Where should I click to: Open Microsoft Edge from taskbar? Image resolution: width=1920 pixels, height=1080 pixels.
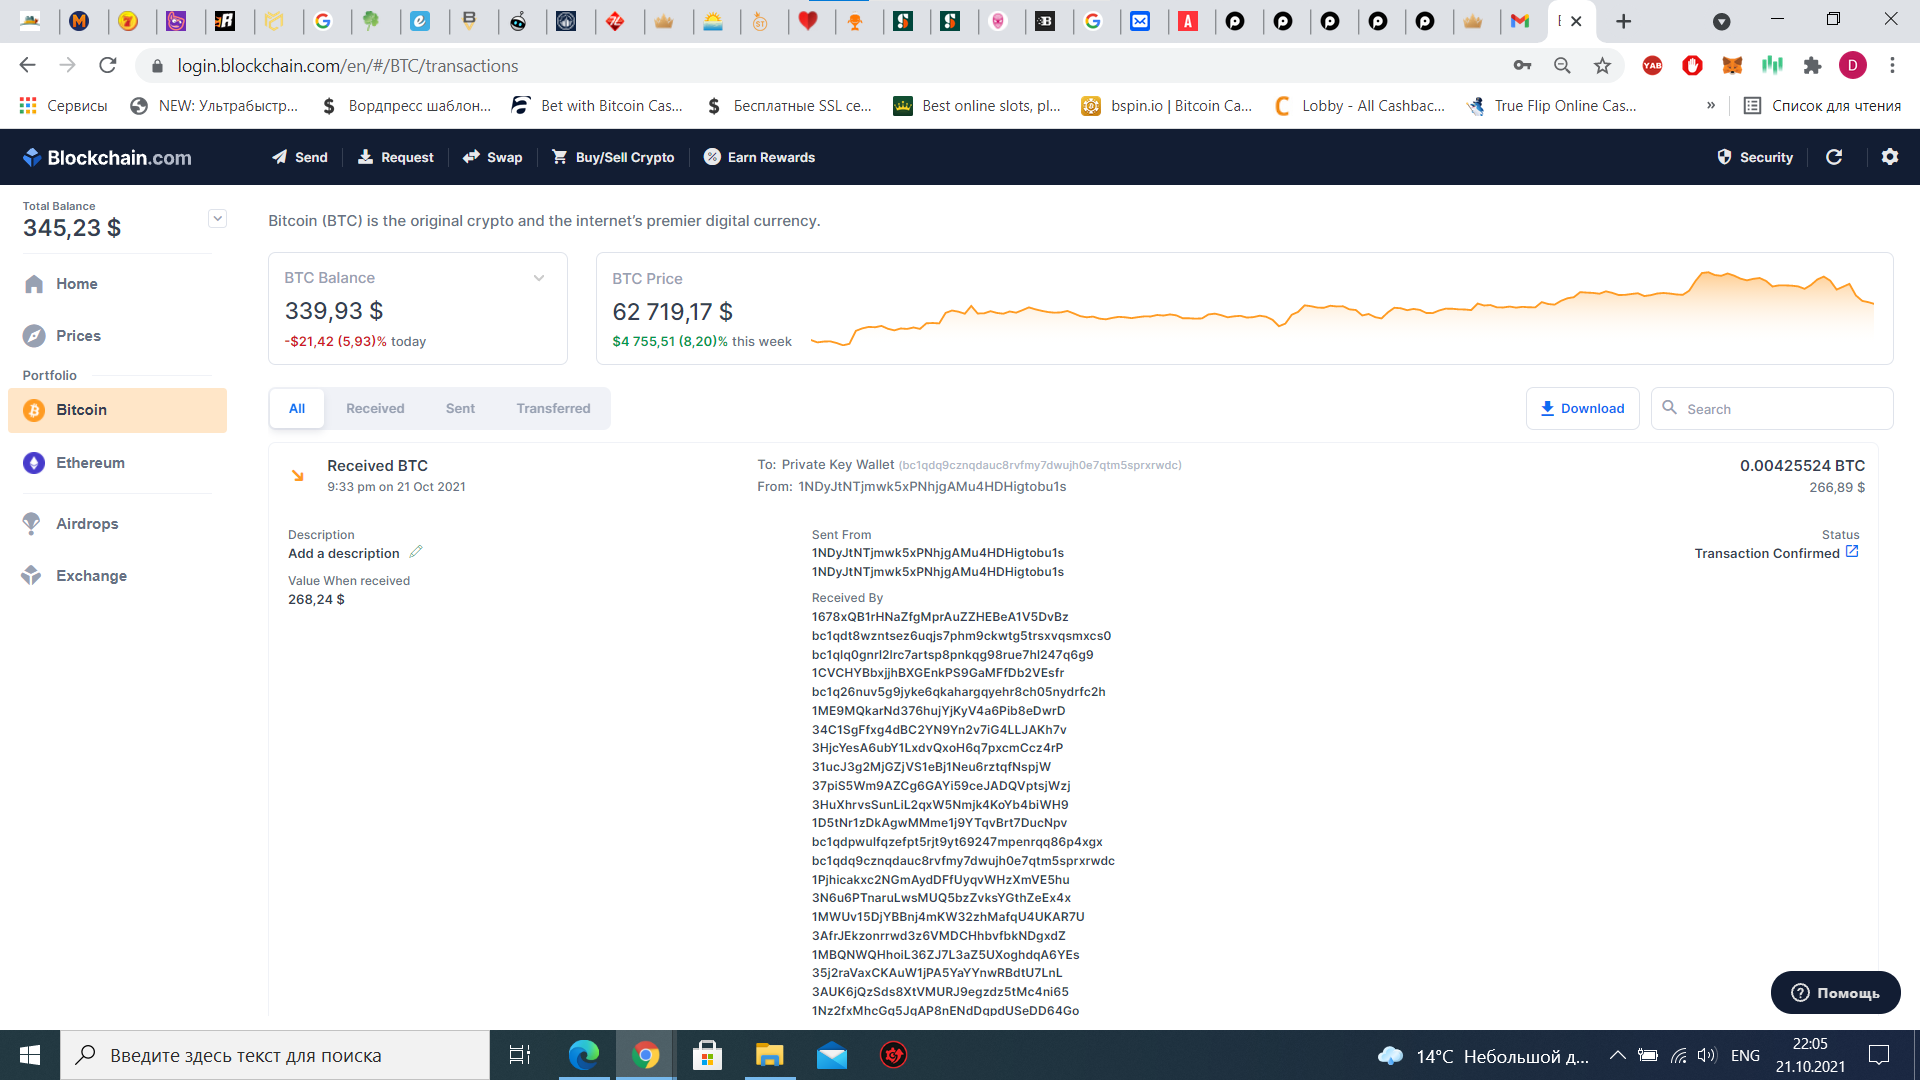(x=583, y=1055)
